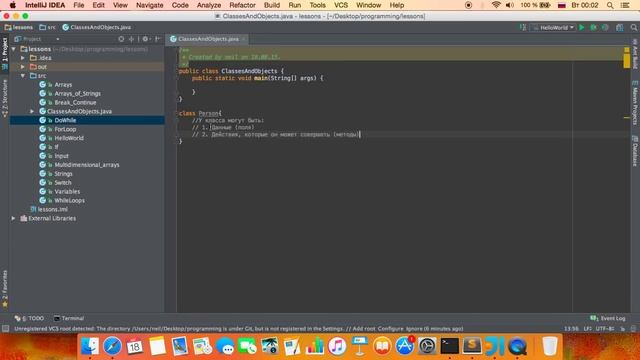
Task: Toggle the Structure tool window side button
Action: click(x=5, y=98)
